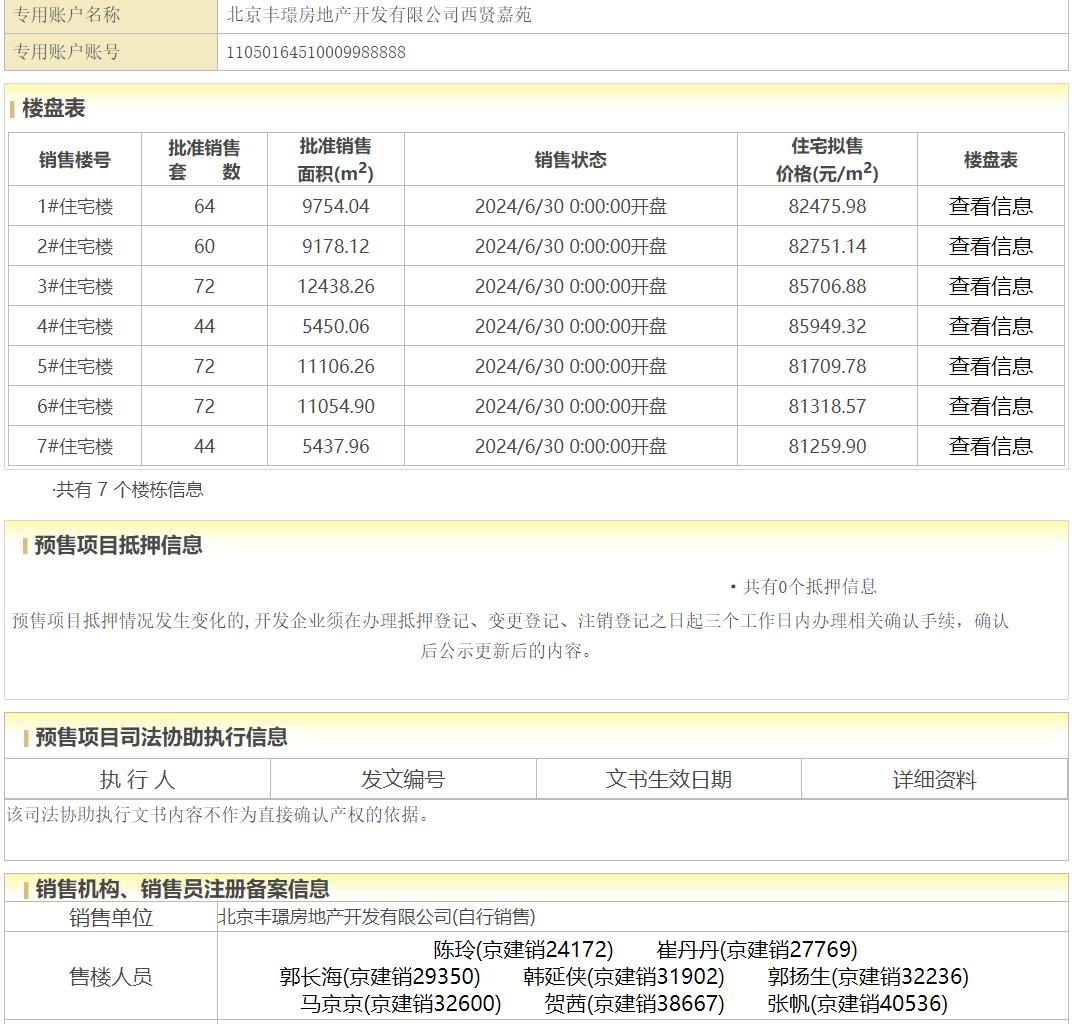Click the 楼盘表 section heading
The width and height of the screenshot is (1074, 1024).
click(x=53, y=108)
